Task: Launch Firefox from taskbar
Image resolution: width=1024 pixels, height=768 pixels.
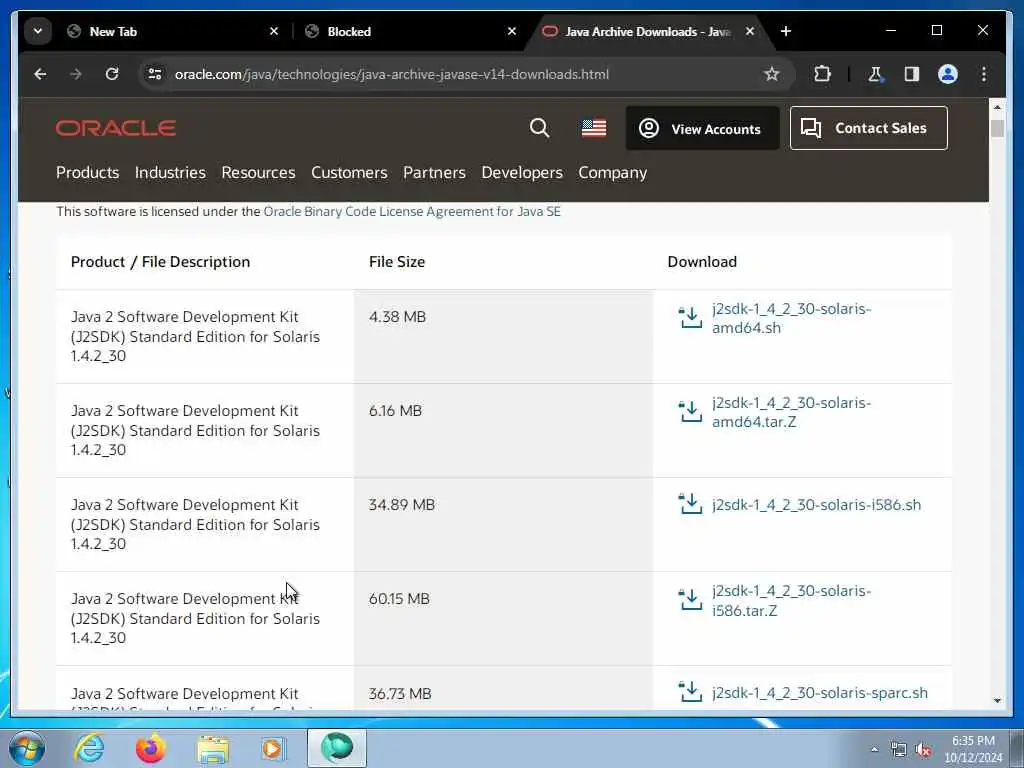Action: pyautogui.click(x=150, y=748)
